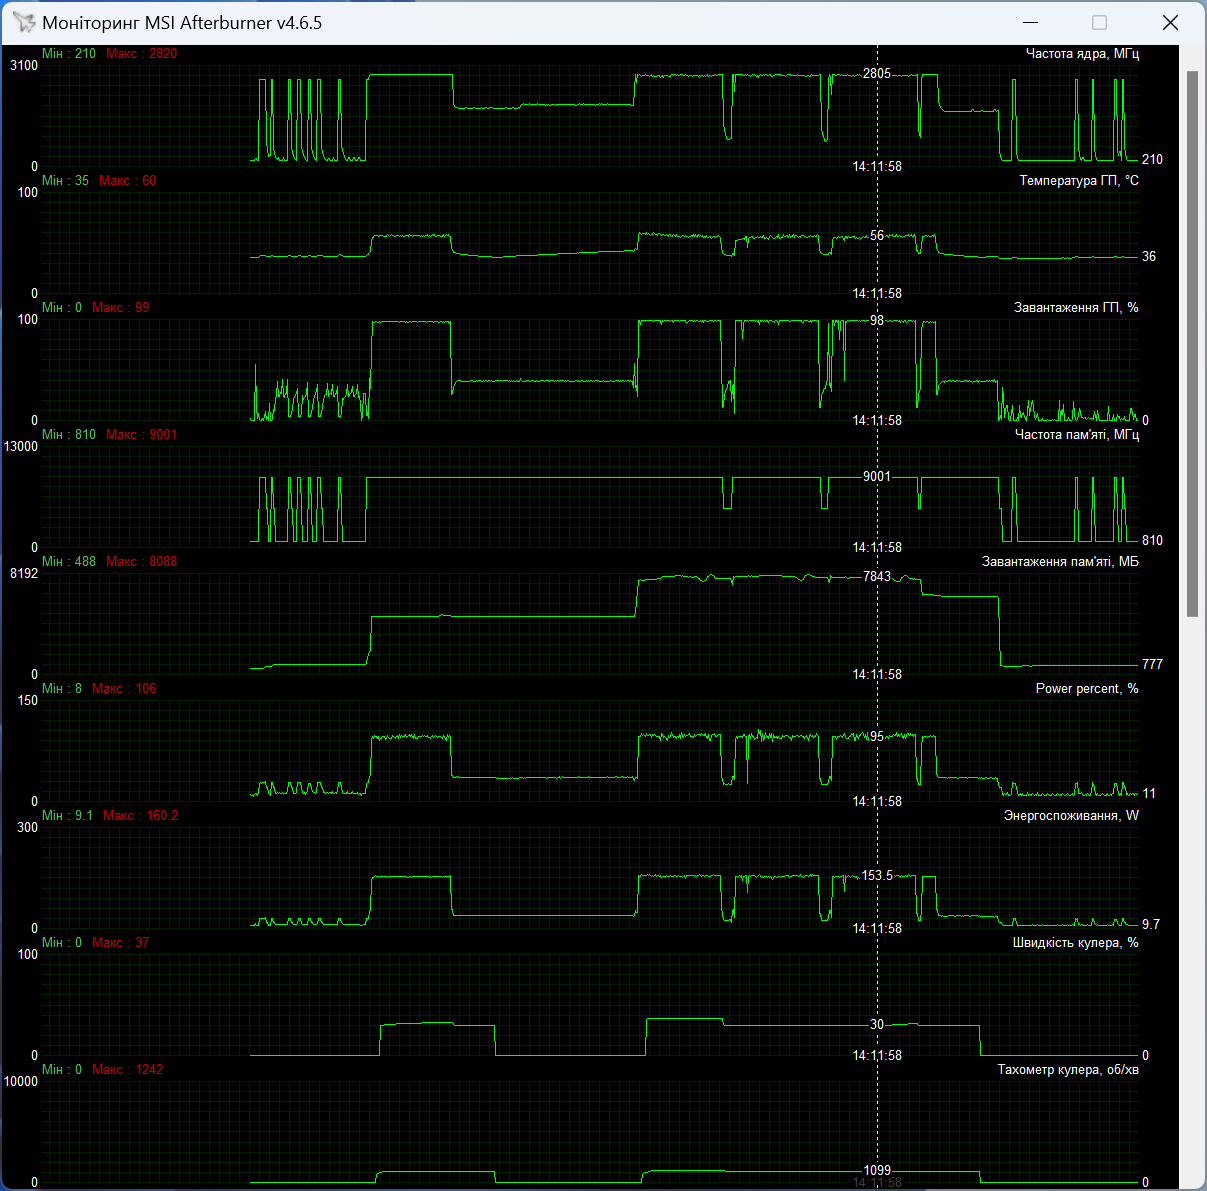Click the power consumption 'Мін : 9.1' value
1207x1191 pixels.
pyautogui.click(x=67, y=815)
